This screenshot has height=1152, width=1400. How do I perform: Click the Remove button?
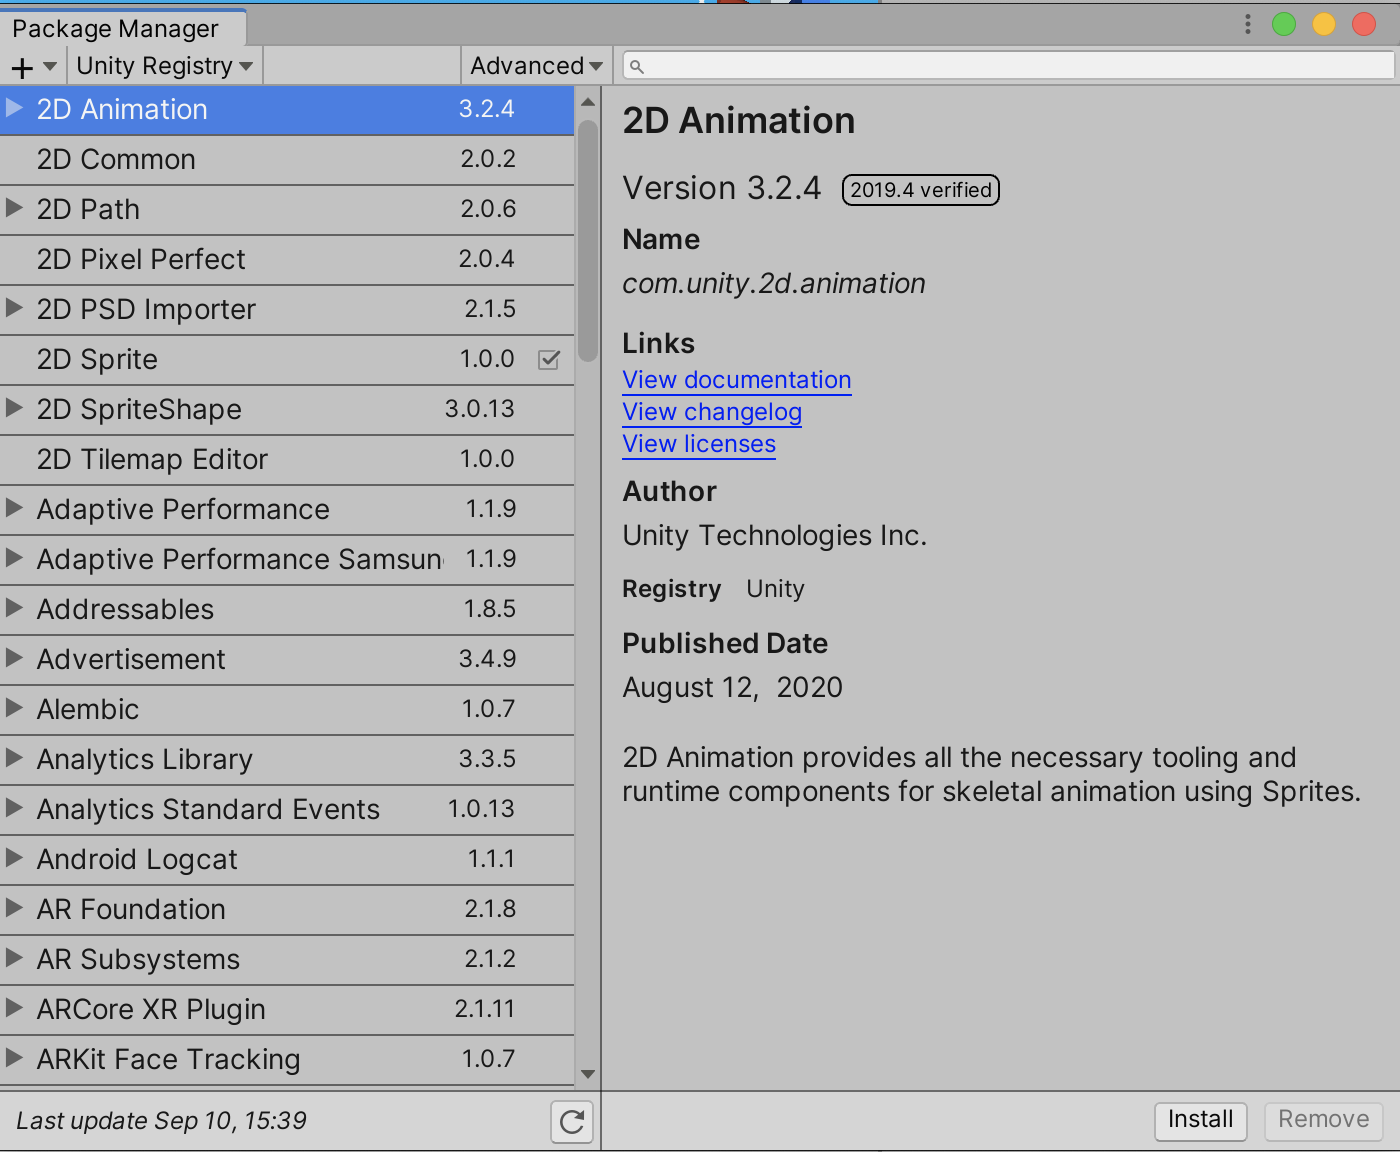click(x=1324, y=1120)
